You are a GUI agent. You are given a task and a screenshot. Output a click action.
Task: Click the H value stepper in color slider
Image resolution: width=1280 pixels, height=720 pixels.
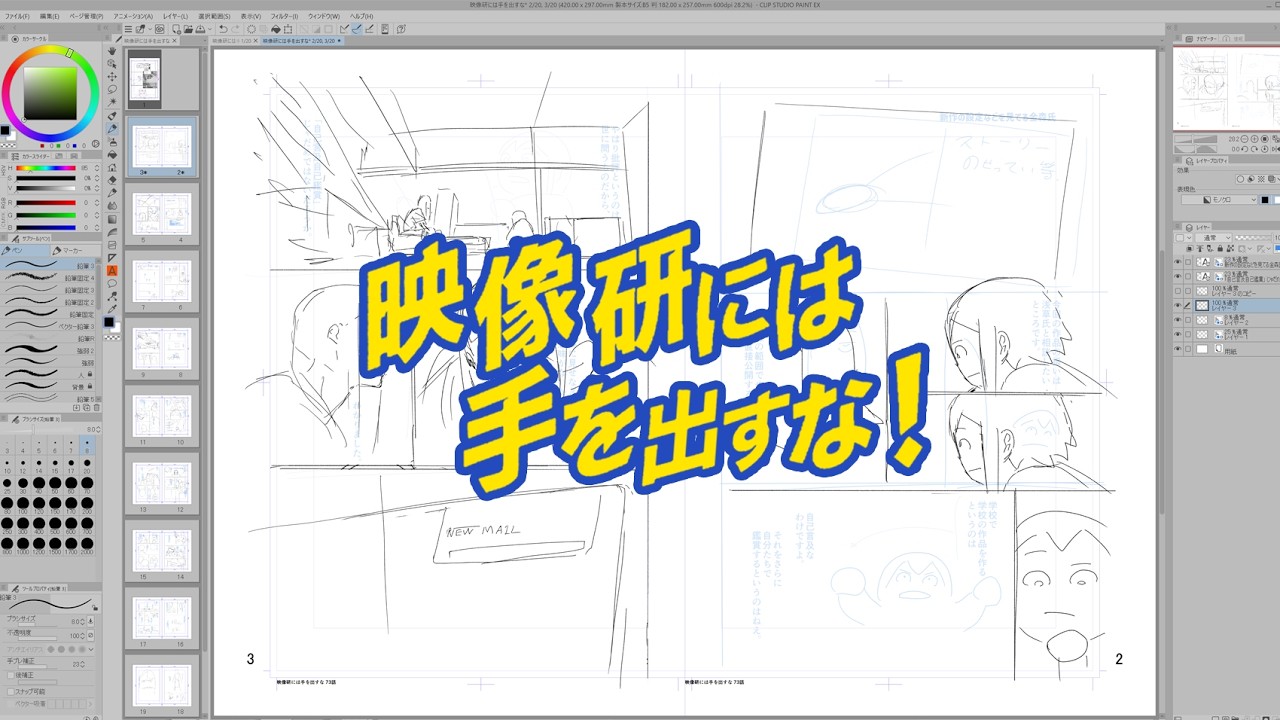pos(97,168)
